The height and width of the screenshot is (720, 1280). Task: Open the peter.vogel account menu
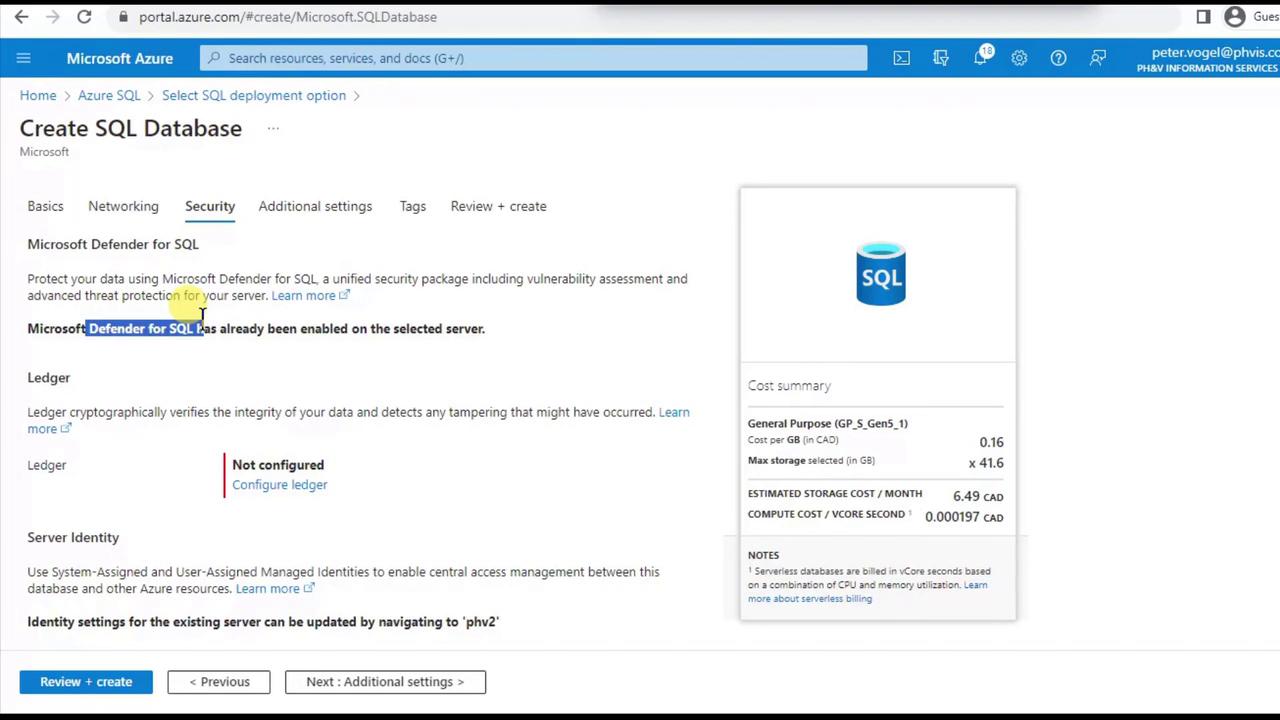pyautogui.click(x=1207, y=59)
